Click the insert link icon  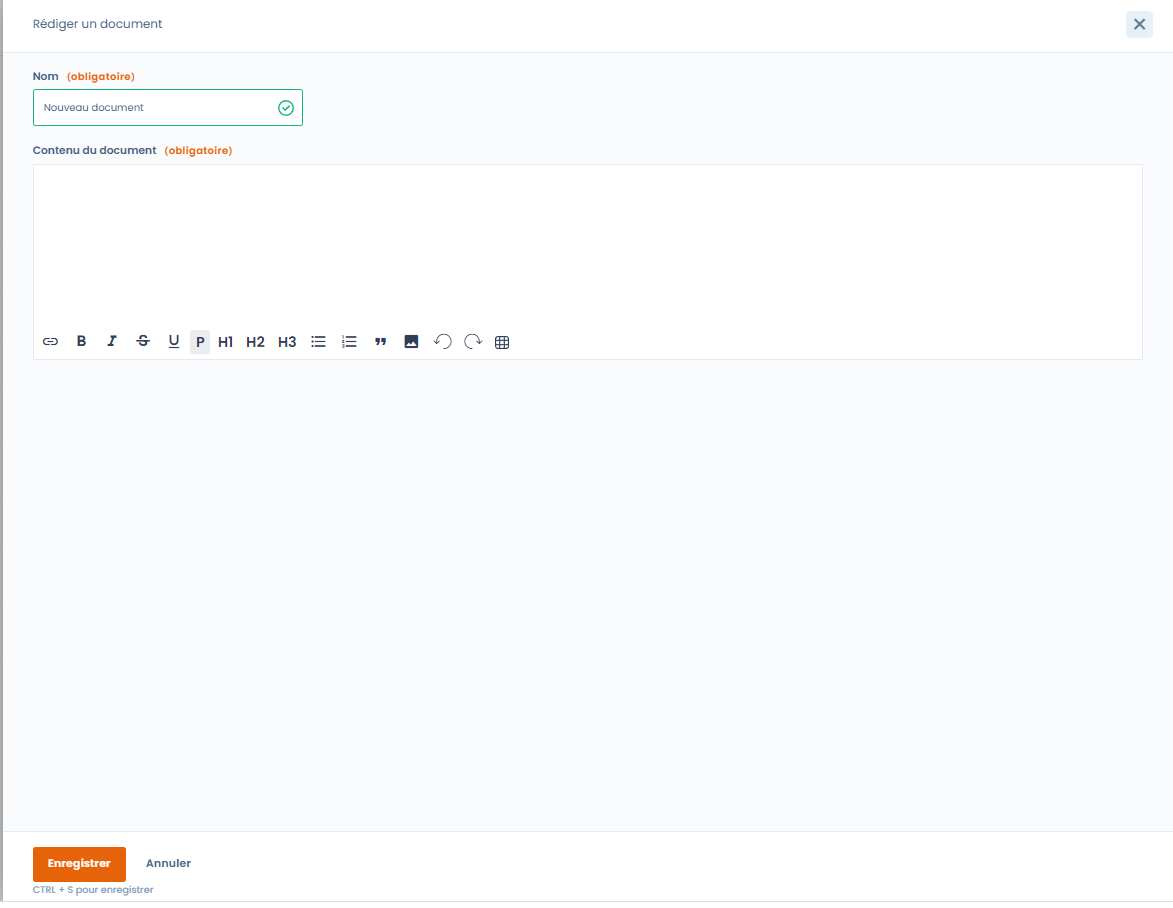50,342
